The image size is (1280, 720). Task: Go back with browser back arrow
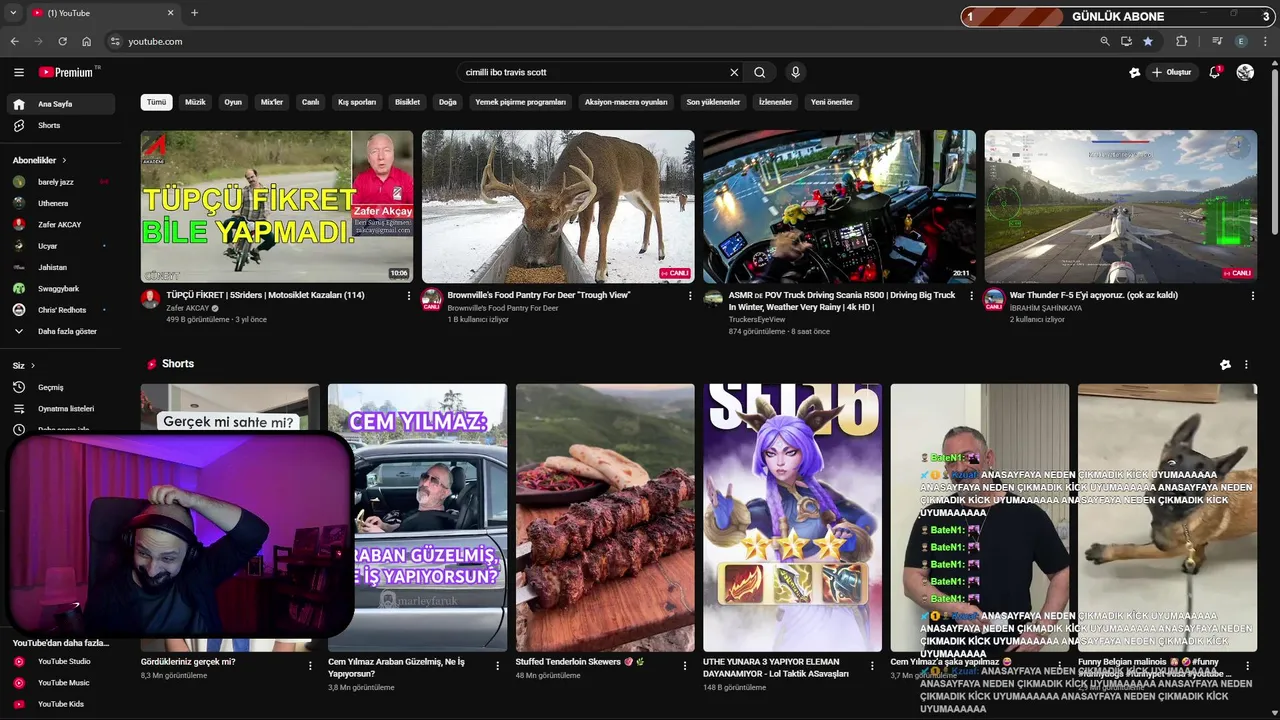click(x=14, y=41)
